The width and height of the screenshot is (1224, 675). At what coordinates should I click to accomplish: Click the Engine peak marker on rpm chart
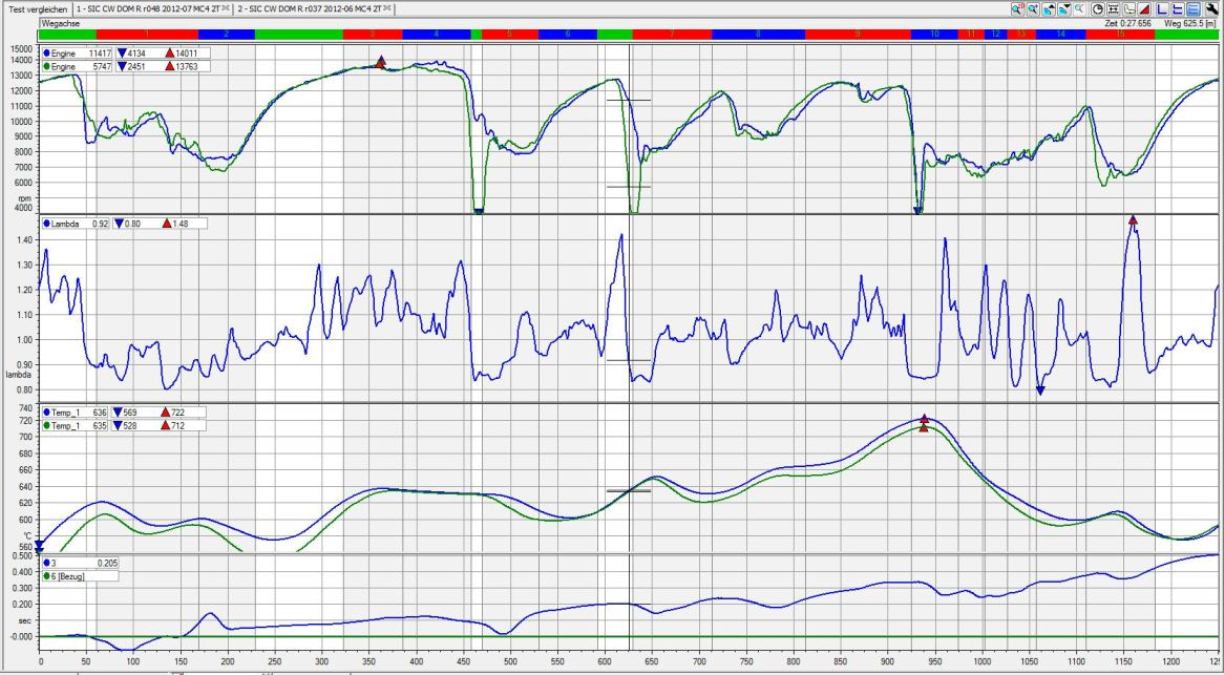tap(380, 62)
